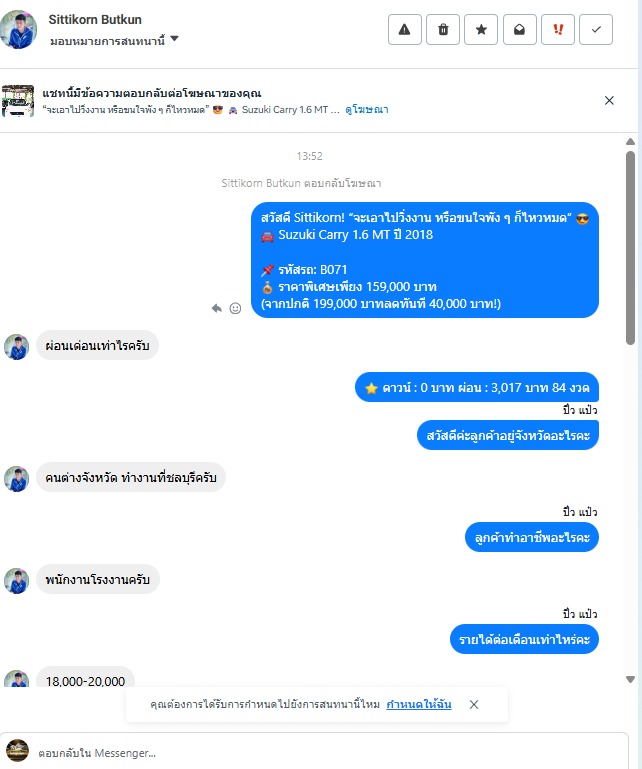Click the Reply in Messenger input field
The image size is (642, 769).
pos(314,752)
